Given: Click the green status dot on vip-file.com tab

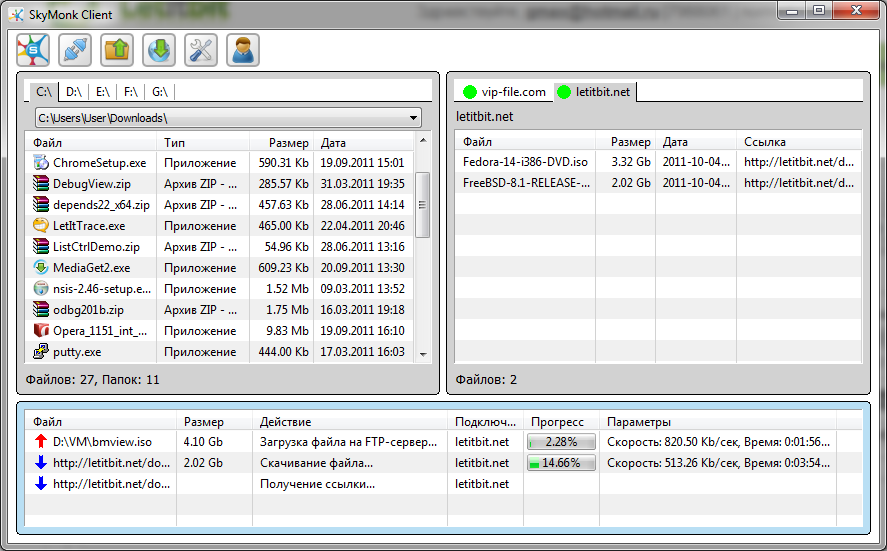Looking at the screenshot, I should (x=470, y=92).
